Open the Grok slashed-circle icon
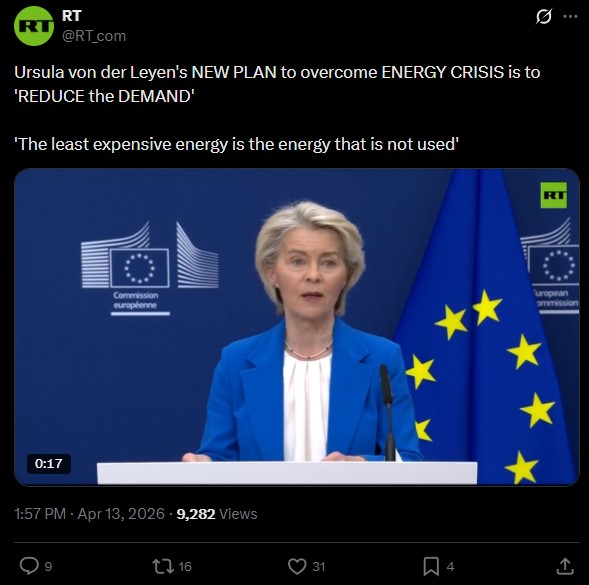The image size is (589, 585). pos(544,17)
